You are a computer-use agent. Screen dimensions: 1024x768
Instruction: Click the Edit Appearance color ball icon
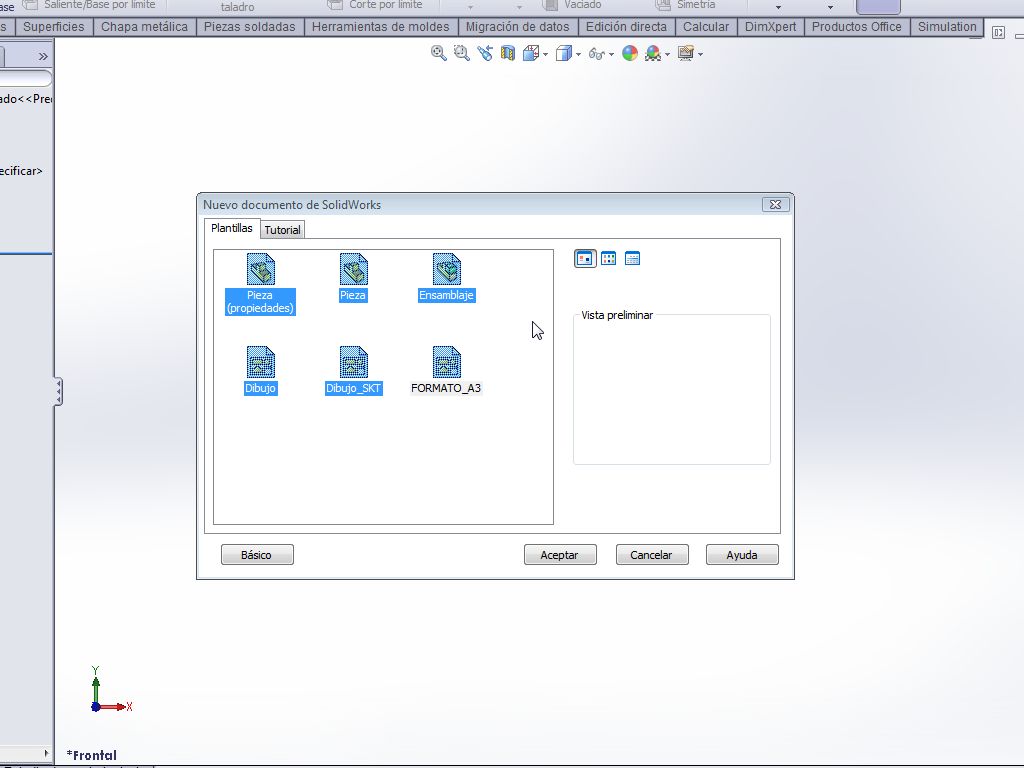point(630,54)
